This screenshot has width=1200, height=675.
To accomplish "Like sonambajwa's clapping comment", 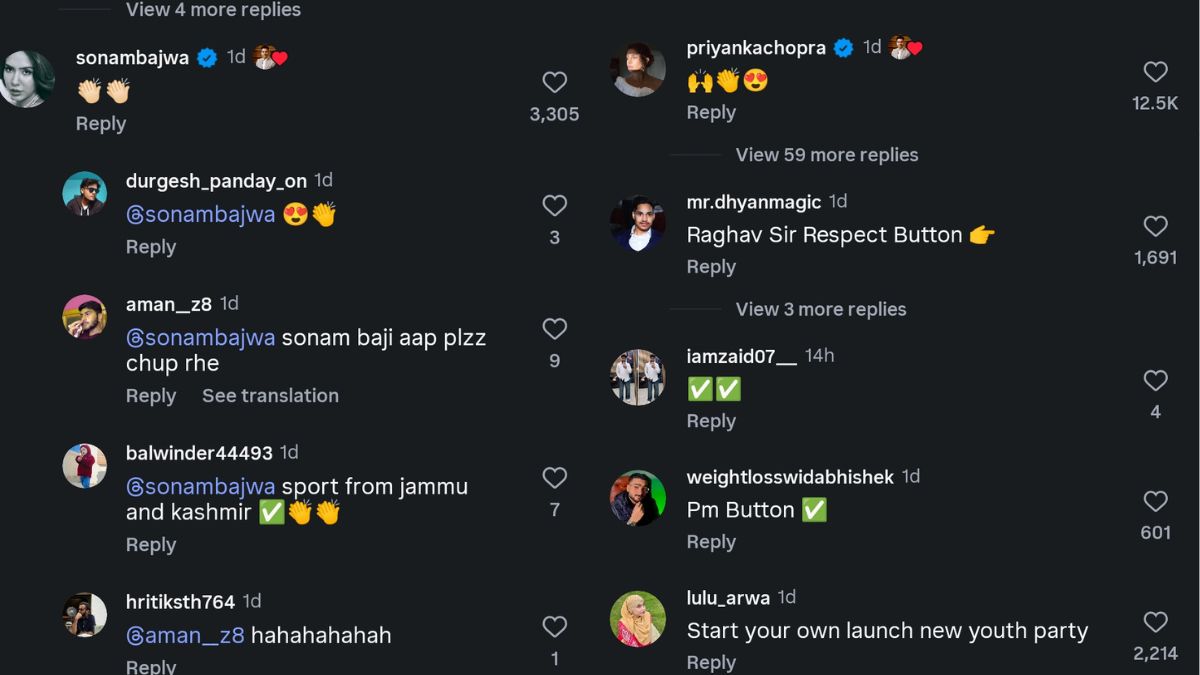I will [x=554, y=83].
